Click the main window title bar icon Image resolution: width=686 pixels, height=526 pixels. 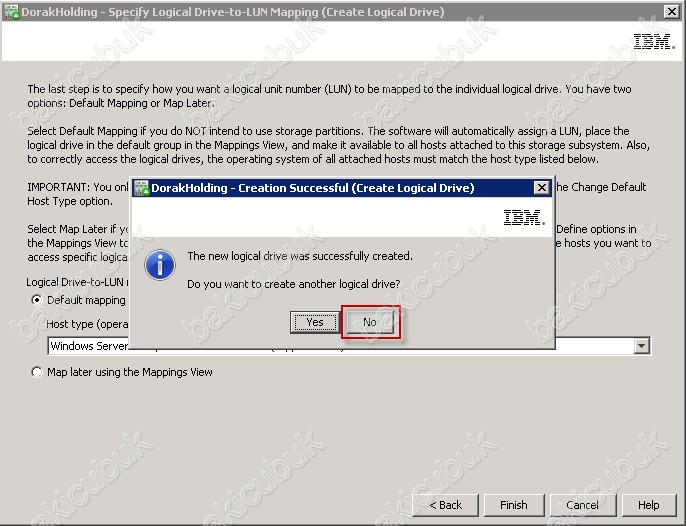(x=11, y=12)
